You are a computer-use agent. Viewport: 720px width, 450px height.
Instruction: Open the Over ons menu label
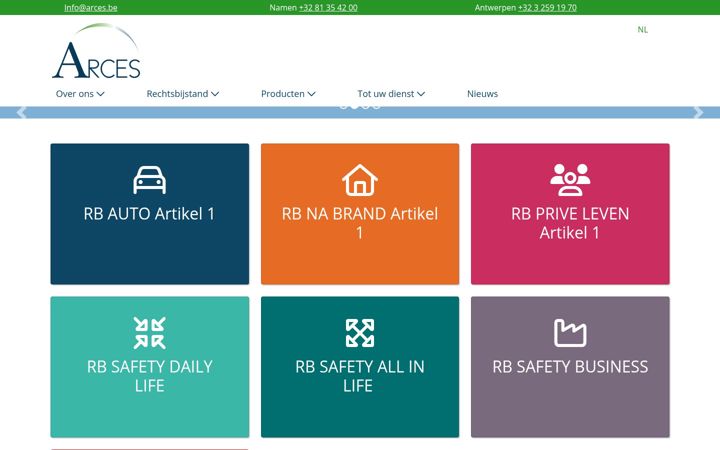point(74,94)
